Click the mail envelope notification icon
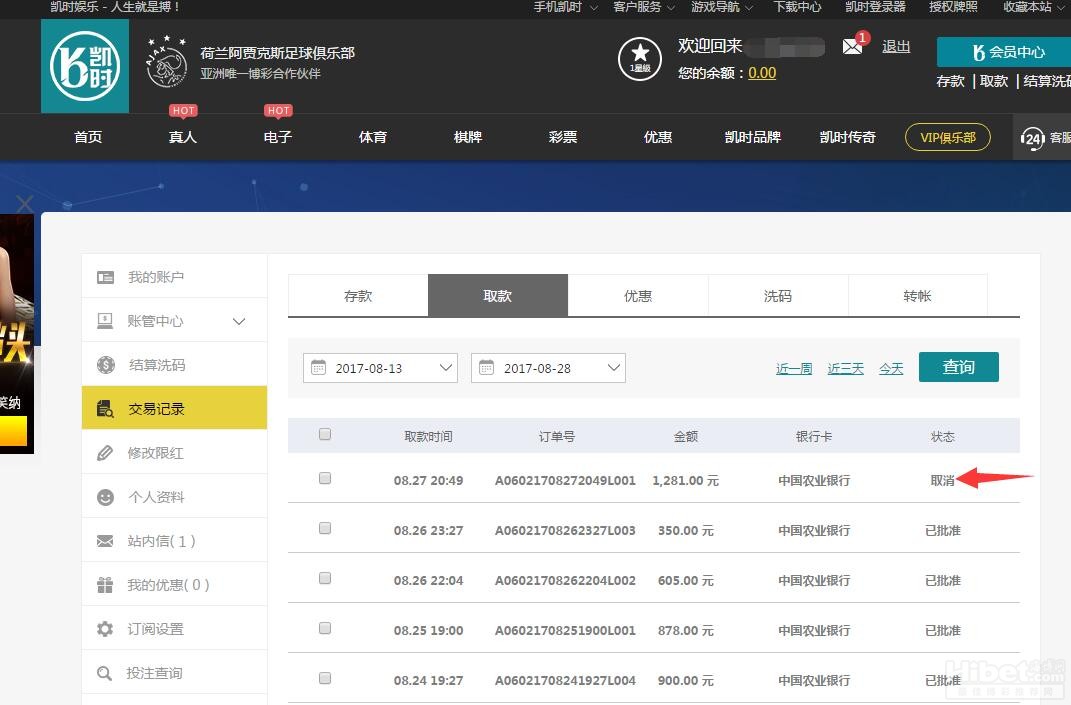The width and height of the screenshot is (1071, 705). tap(852, 46)
